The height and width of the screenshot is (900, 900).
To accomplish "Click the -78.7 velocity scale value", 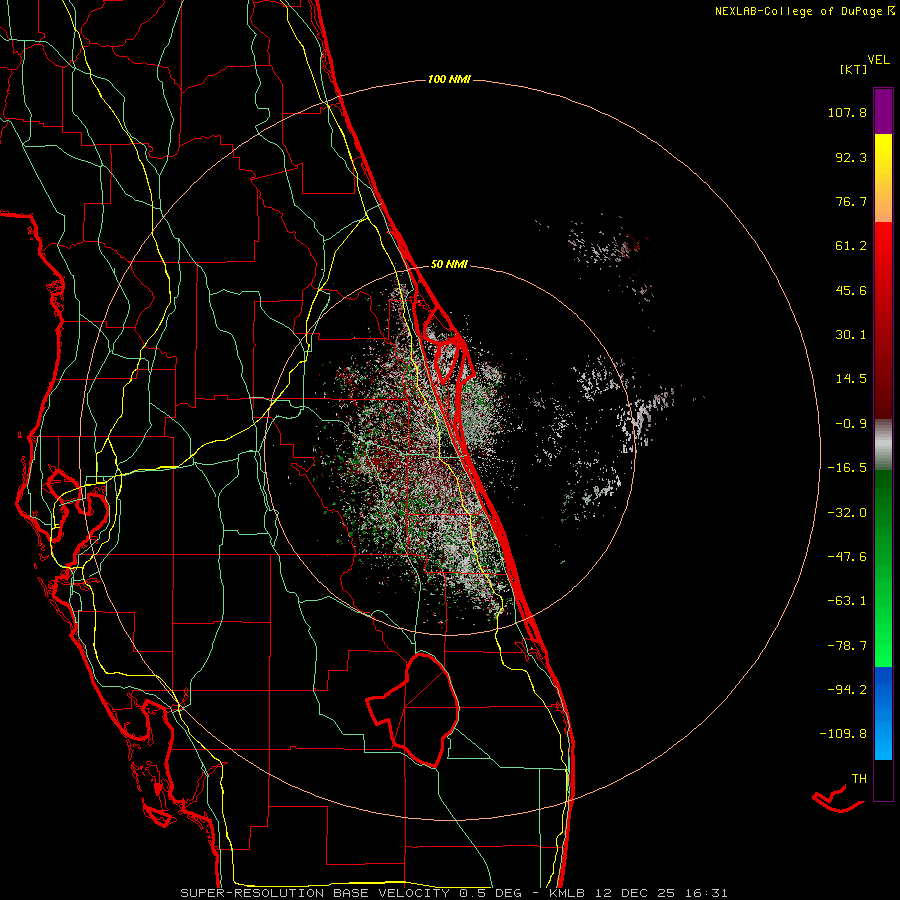I will tap(847, 646).
